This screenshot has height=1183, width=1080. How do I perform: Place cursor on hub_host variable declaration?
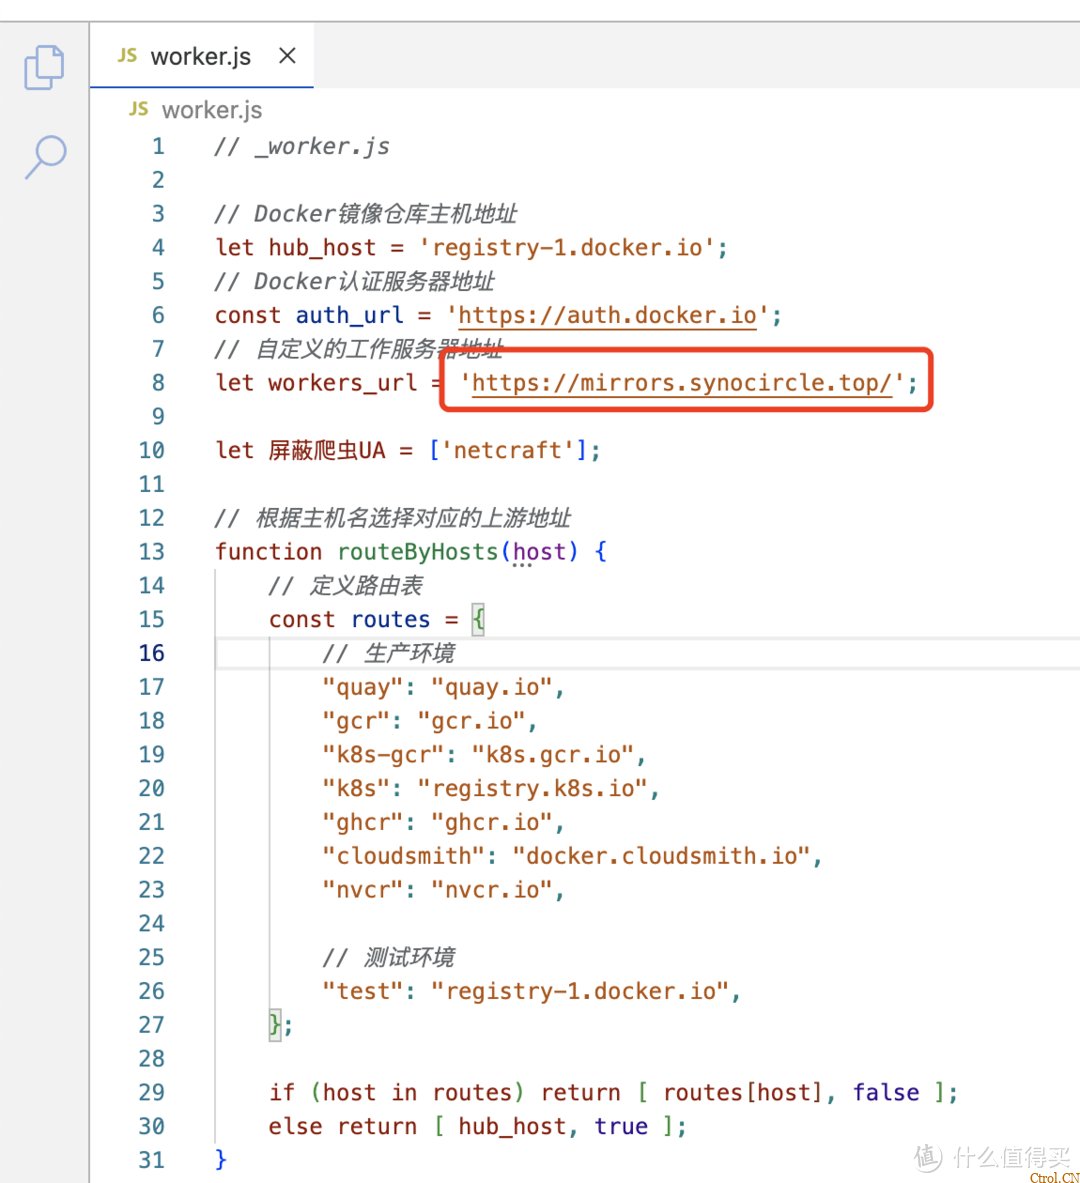coord(322,248)
